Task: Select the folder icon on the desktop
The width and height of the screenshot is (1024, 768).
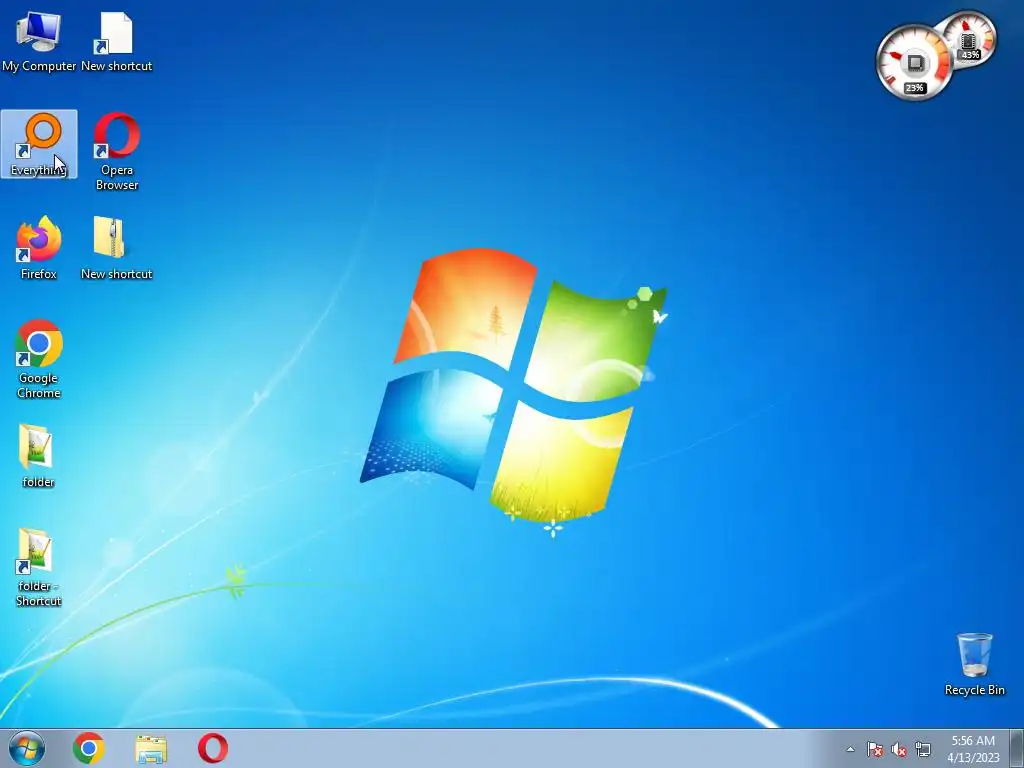Action: 37,456
